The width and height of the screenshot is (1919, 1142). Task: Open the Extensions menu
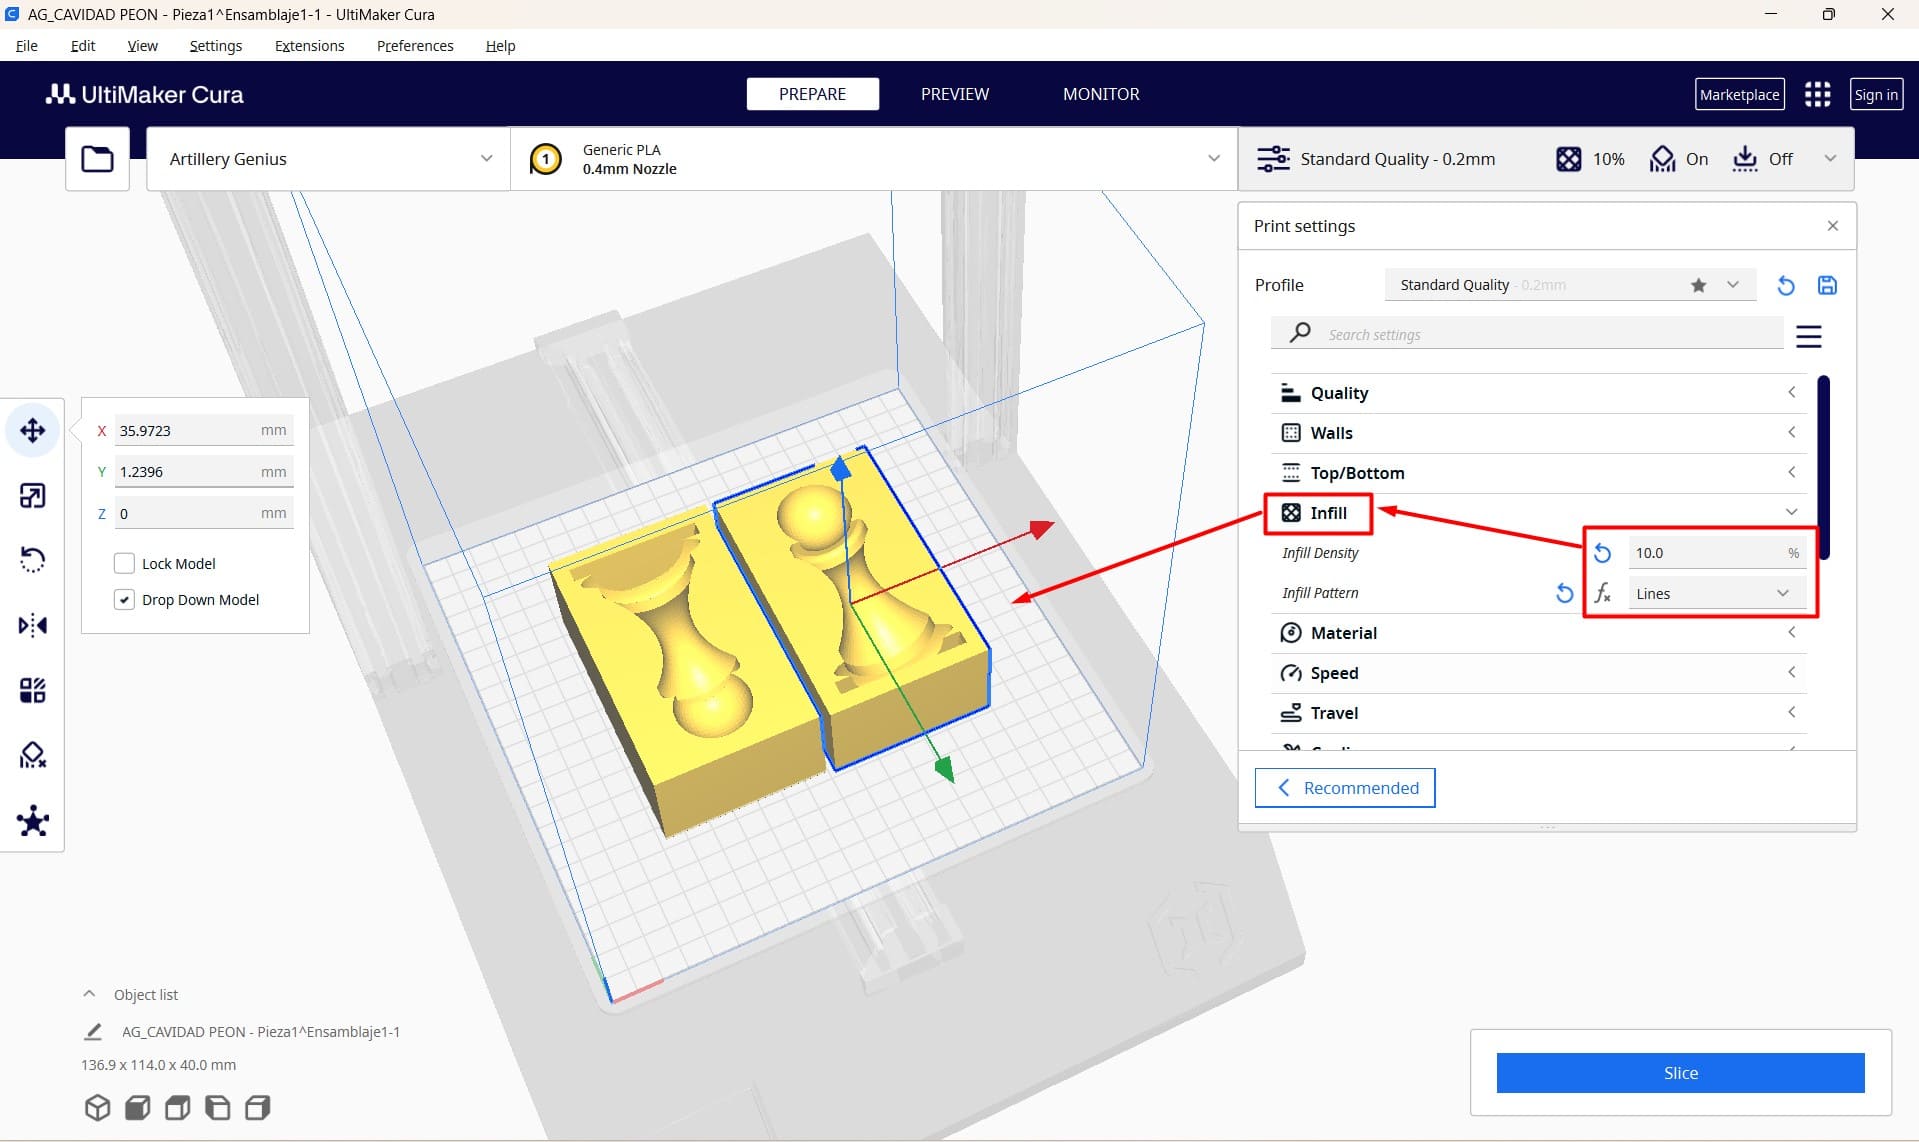pyautogui.click(x=310, y=46)
